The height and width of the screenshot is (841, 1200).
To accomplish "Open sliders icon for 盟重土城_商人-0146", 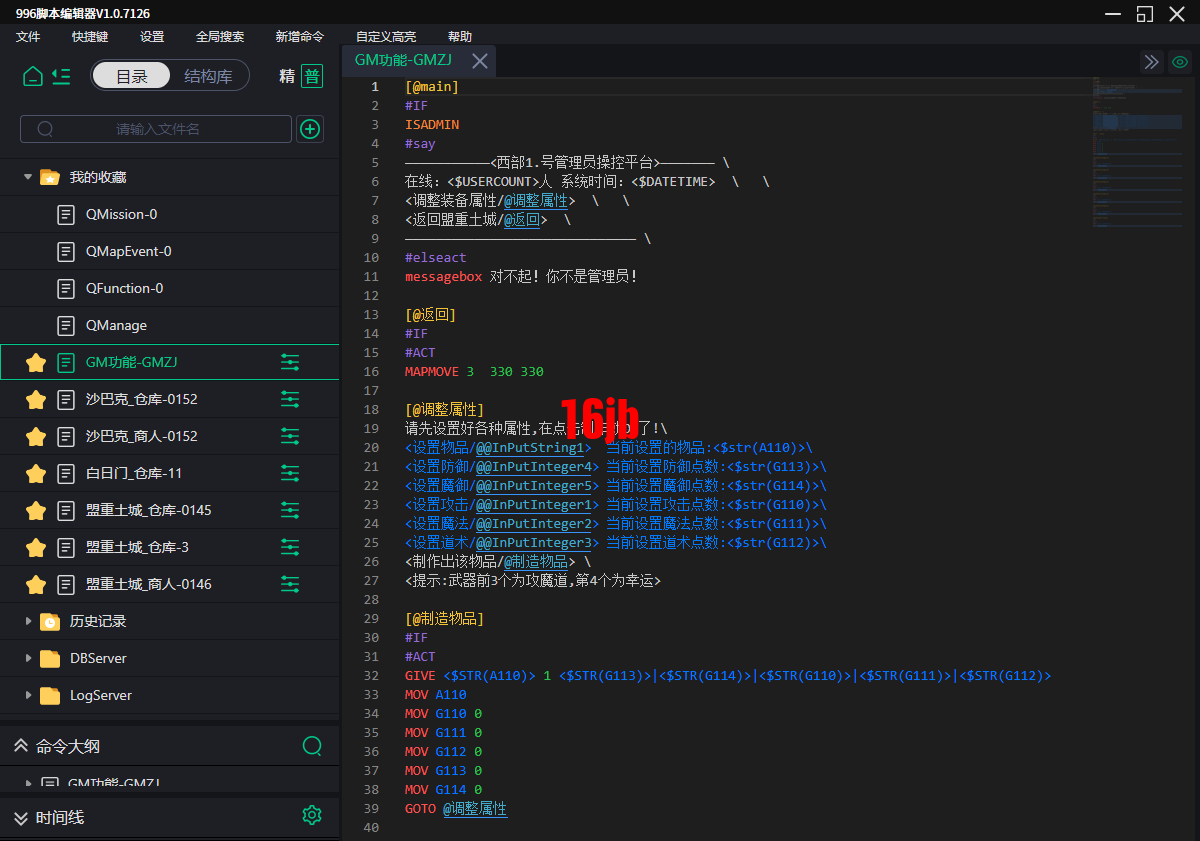I will click(x=290, y=584).
